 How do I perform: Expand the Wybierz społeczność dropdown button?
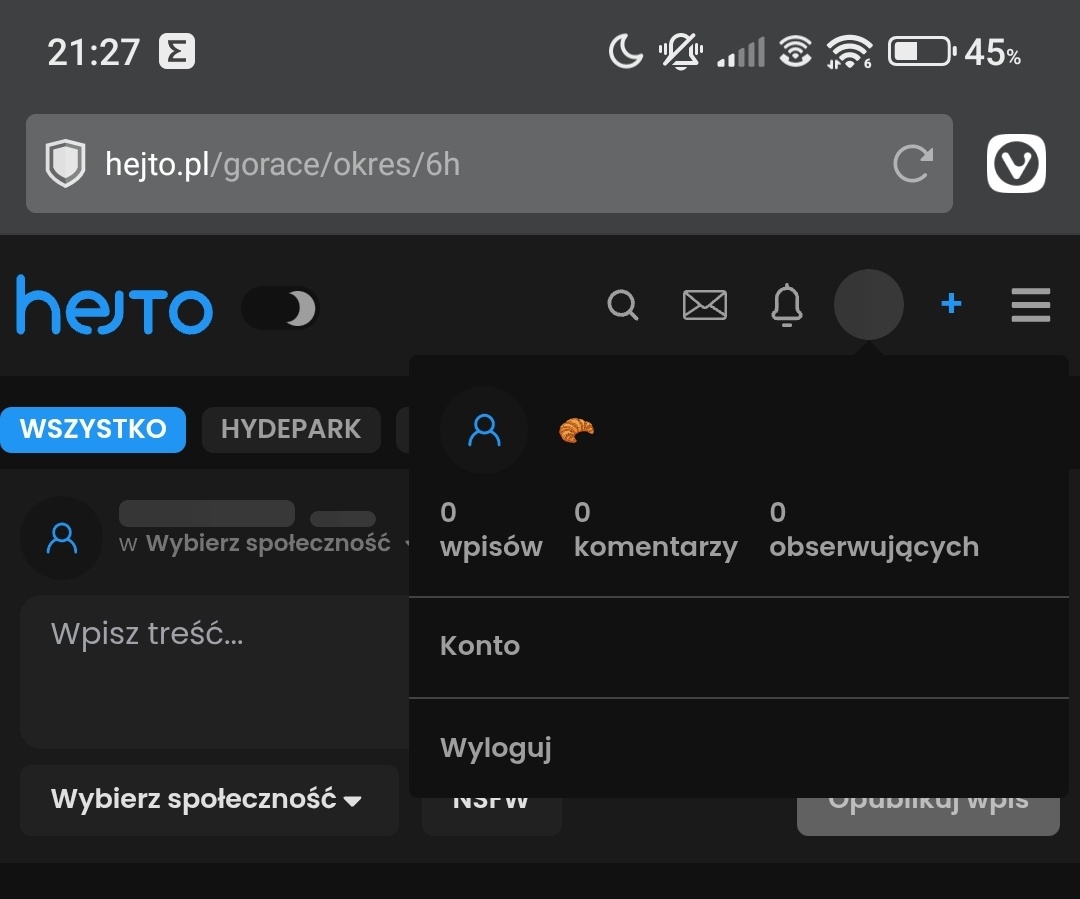(208, 800)
